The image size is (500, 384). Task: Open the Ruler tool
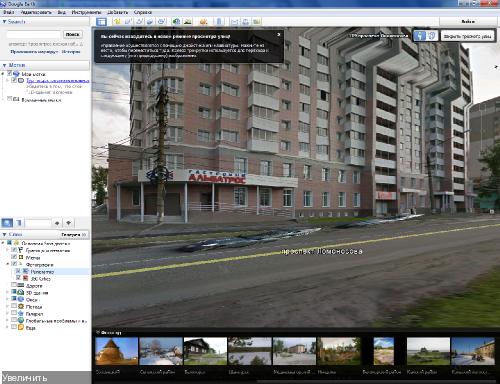(219, 22)
